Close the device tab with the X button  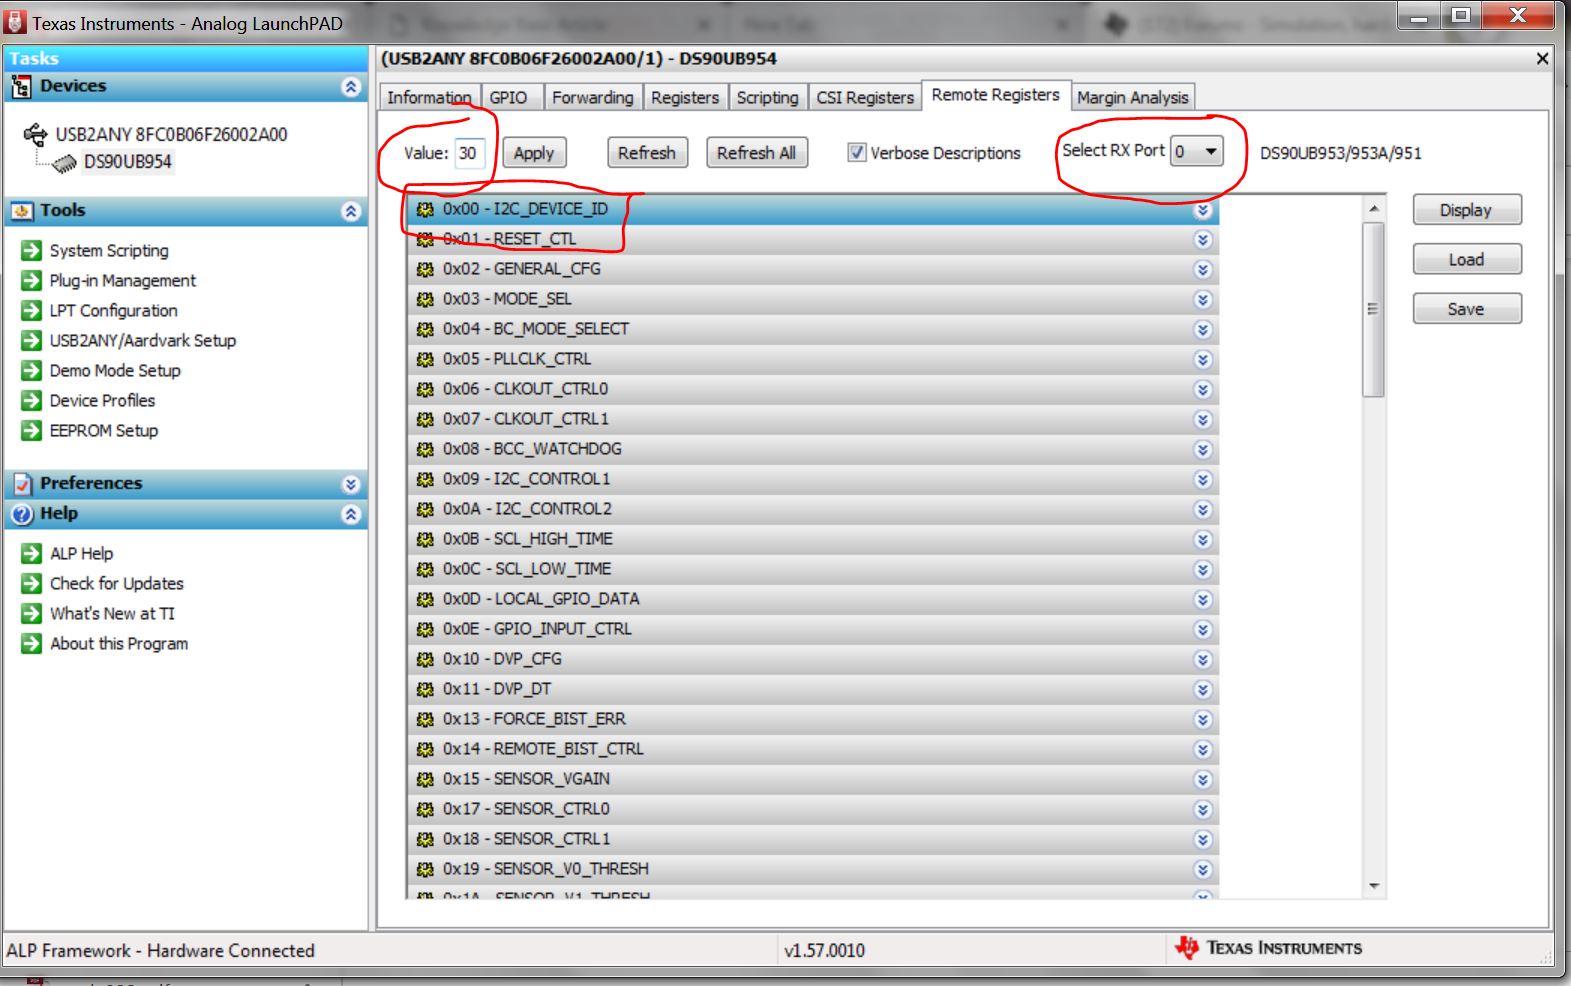(1543, 59)
